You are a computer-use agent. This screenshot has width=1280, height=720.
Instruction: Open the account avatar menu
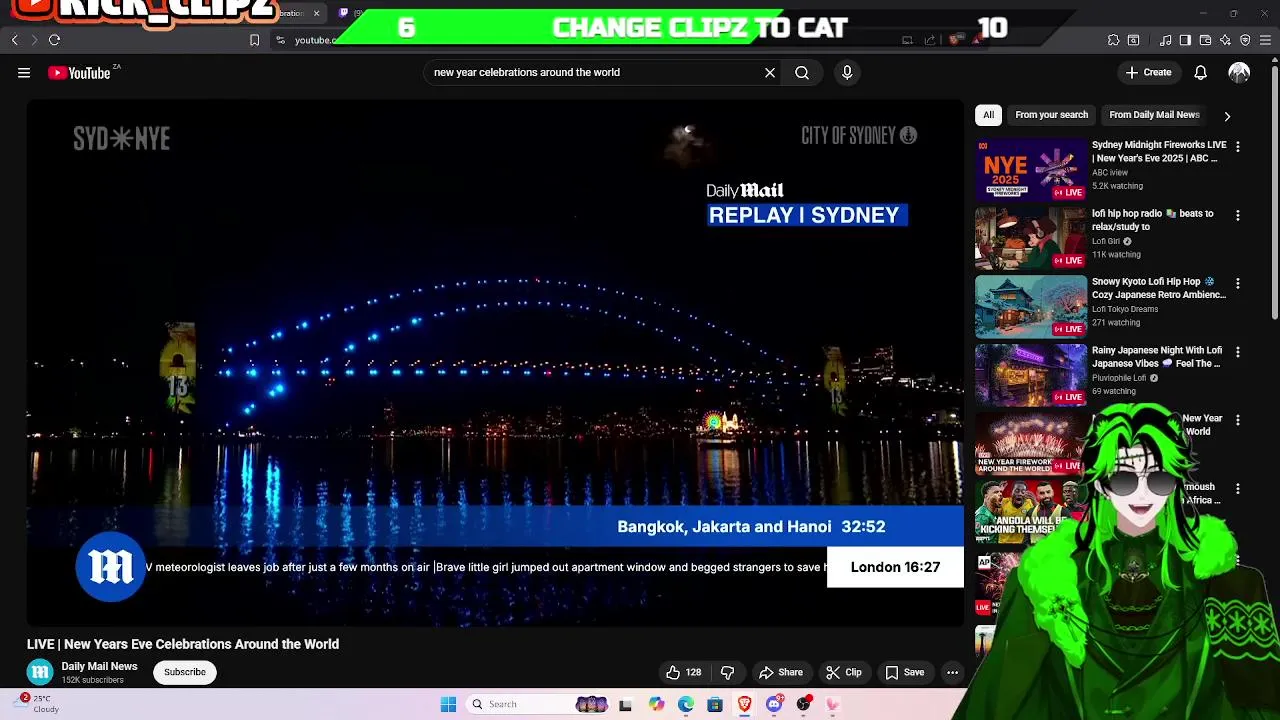click(x=1239, y=72)
